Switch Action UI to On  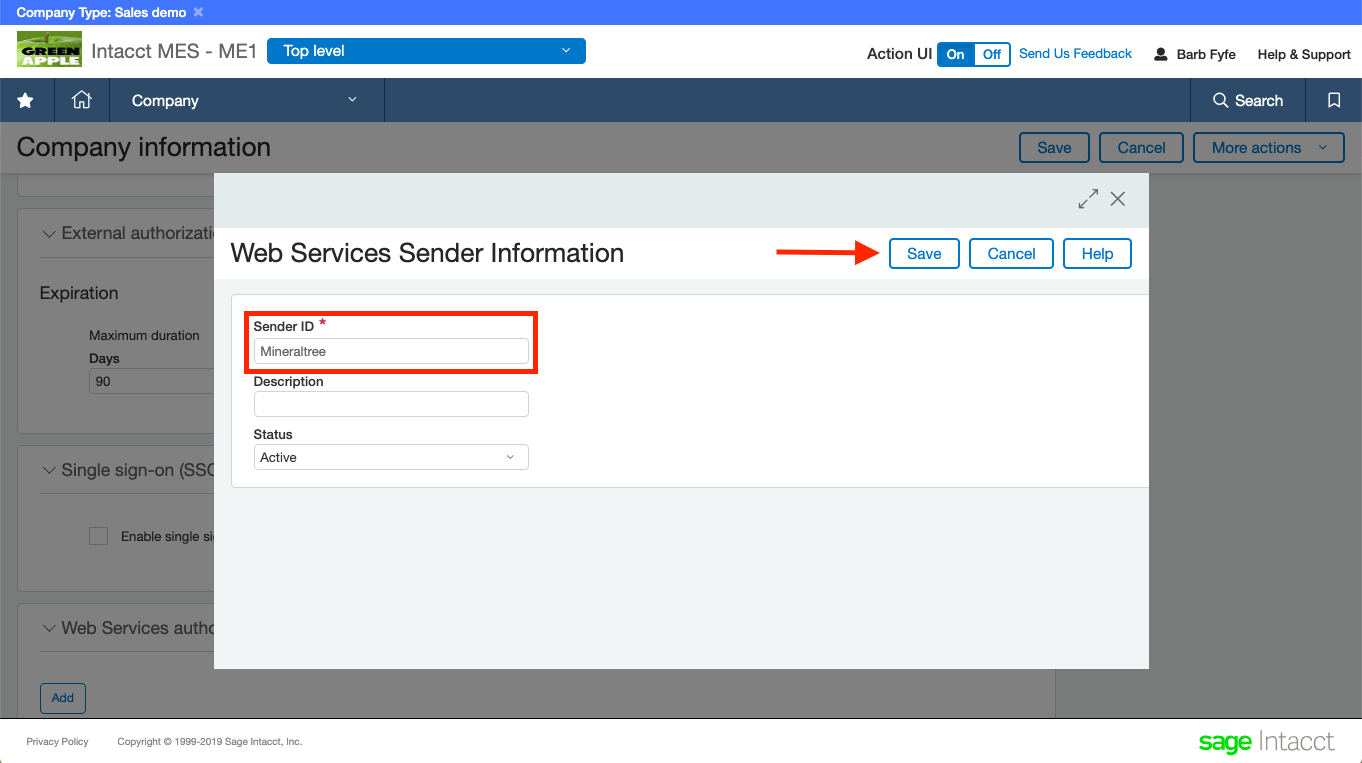[x=956, y=54]
